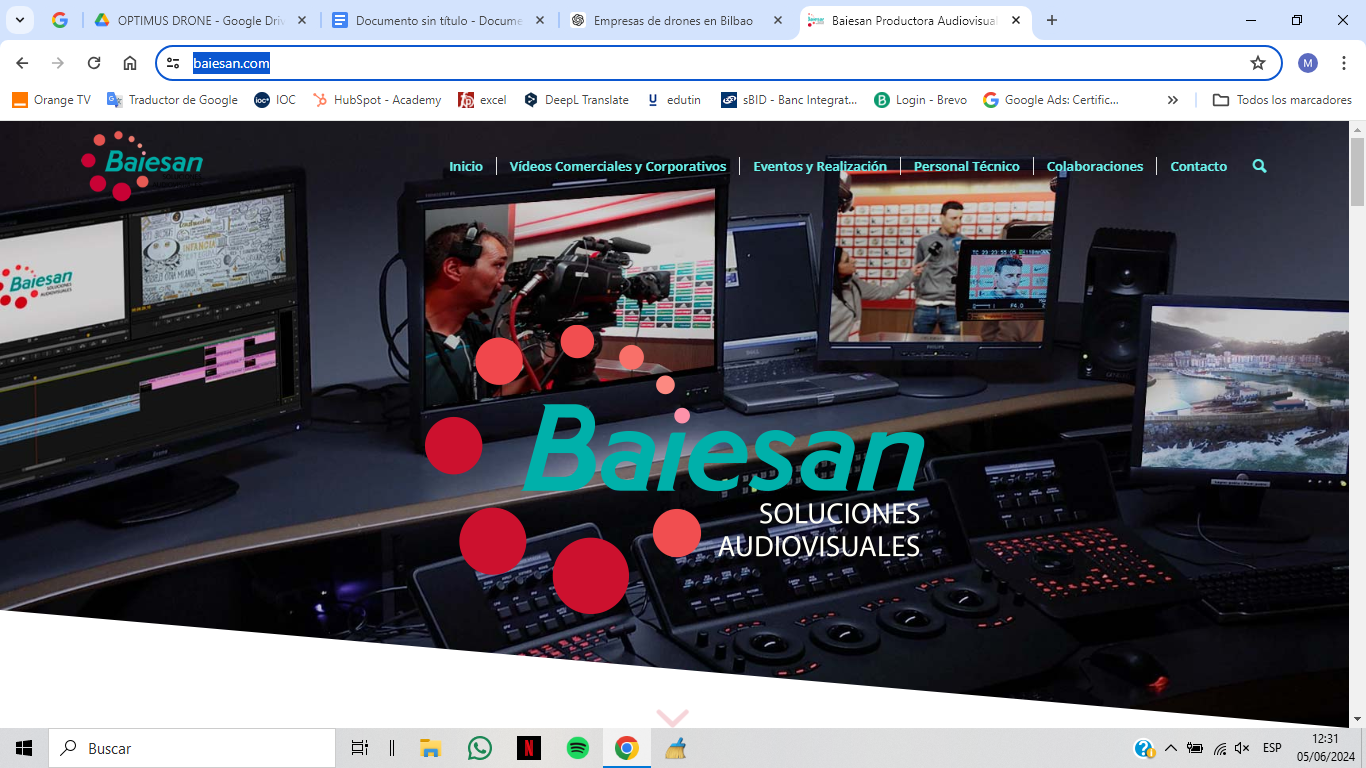The image size is (1366, 768).
Task: Open the Get Help tray icon
Action: pos(1144,748)
